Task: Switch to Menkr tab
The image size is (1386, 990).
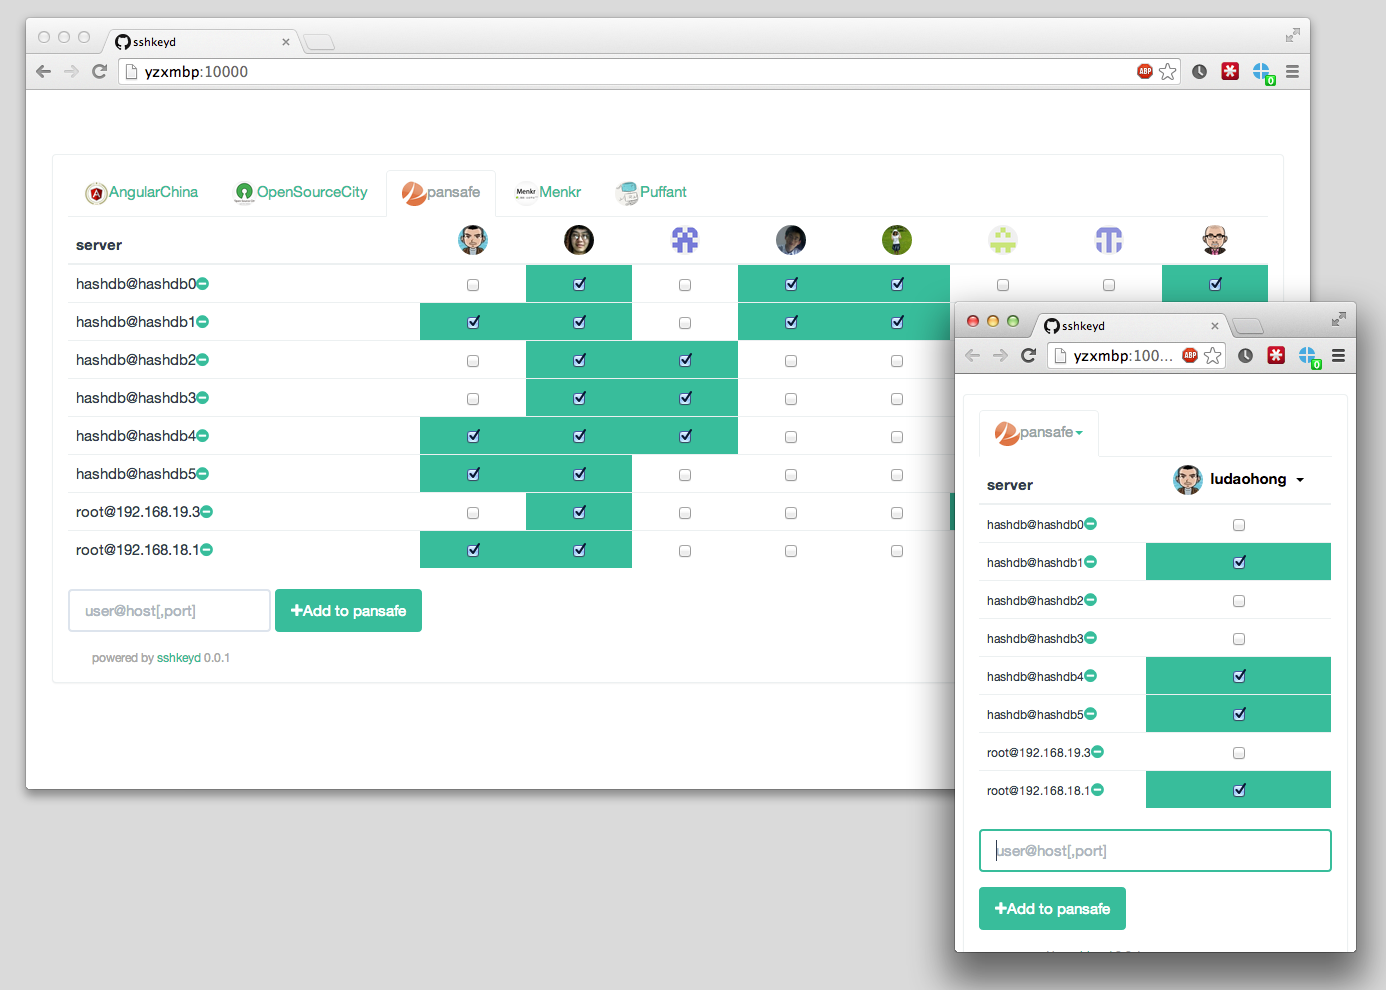Action: click(548, 192)
